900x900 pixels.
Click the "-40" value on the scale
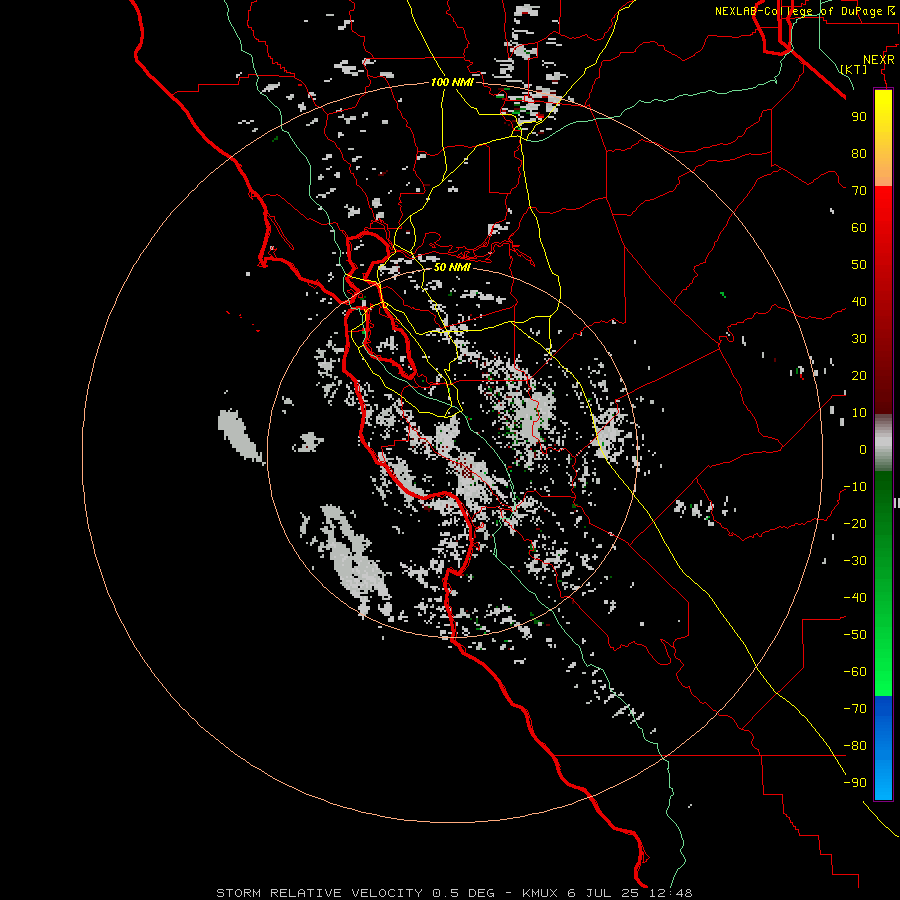pos(855,598)
